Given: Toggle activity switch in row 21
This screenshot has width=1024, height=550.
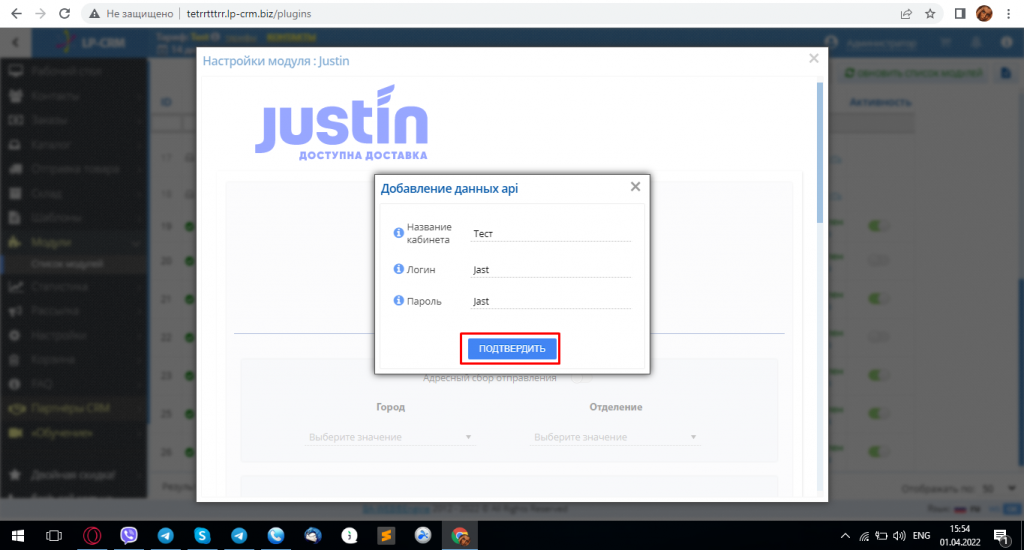Looking at the screenshot, I should 878,299.
